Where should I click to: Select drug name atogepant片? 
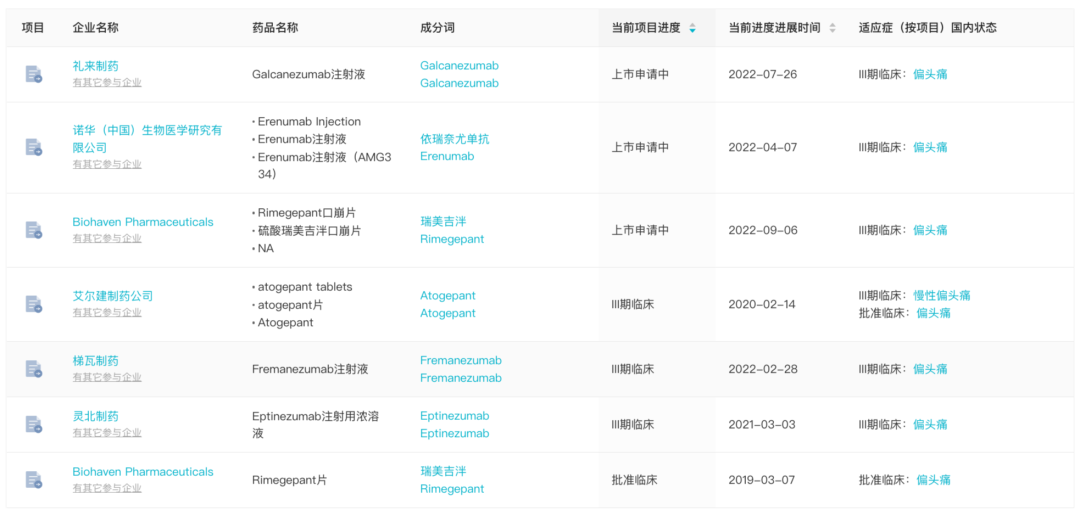[291, 305]
